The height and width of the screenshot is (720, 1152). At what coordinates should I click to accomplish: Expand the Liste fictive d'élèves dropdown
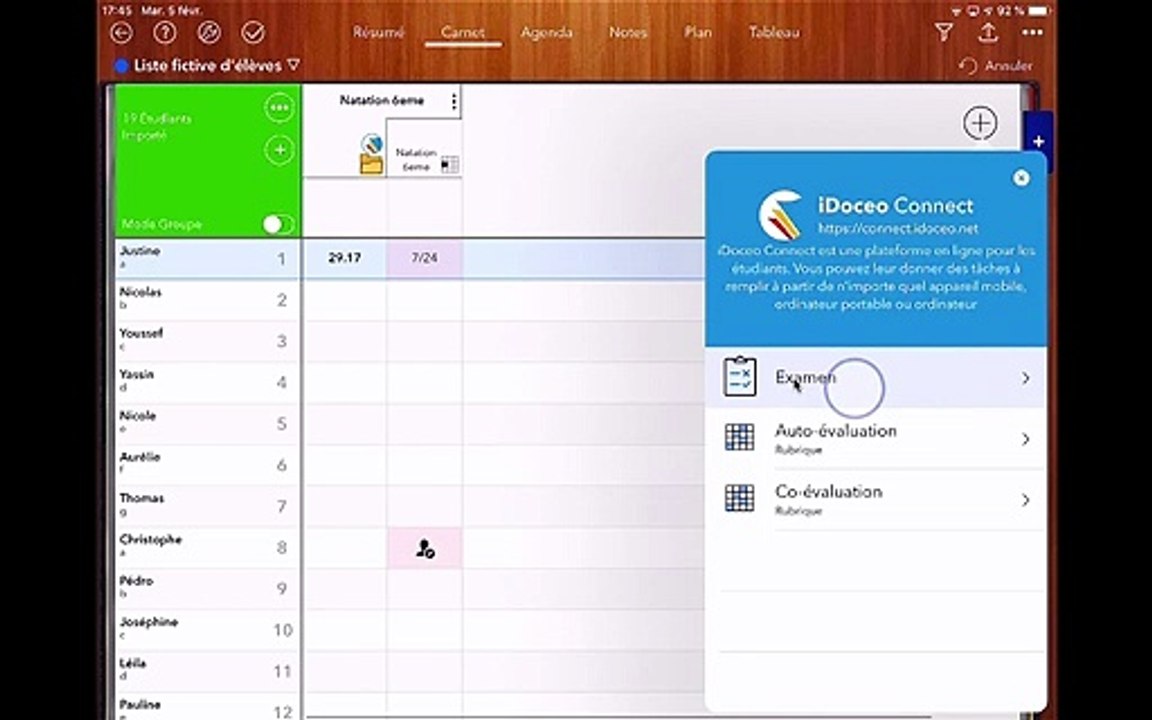click(293, 65)
